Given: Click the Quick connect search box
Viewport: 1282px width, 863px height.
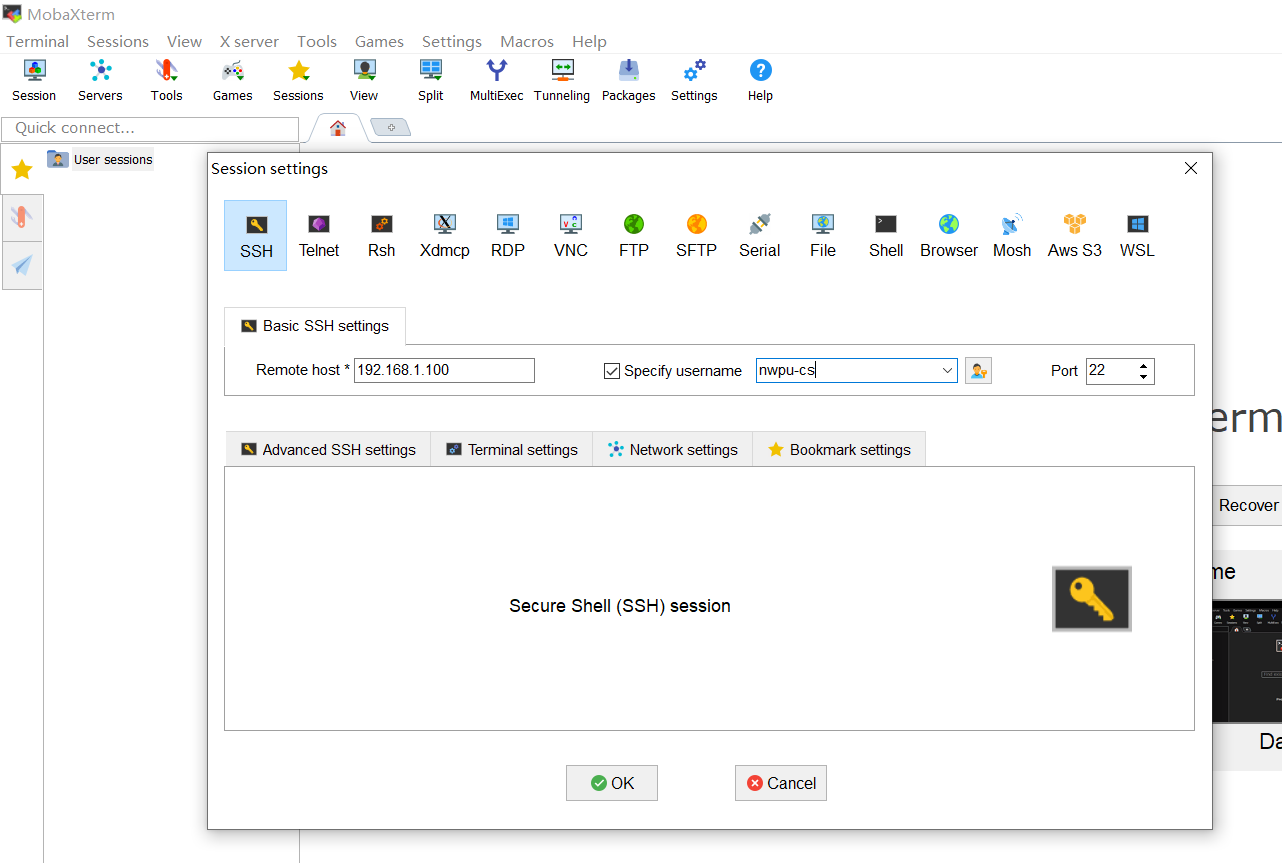Looking at the screenshot, I should 150,128.
